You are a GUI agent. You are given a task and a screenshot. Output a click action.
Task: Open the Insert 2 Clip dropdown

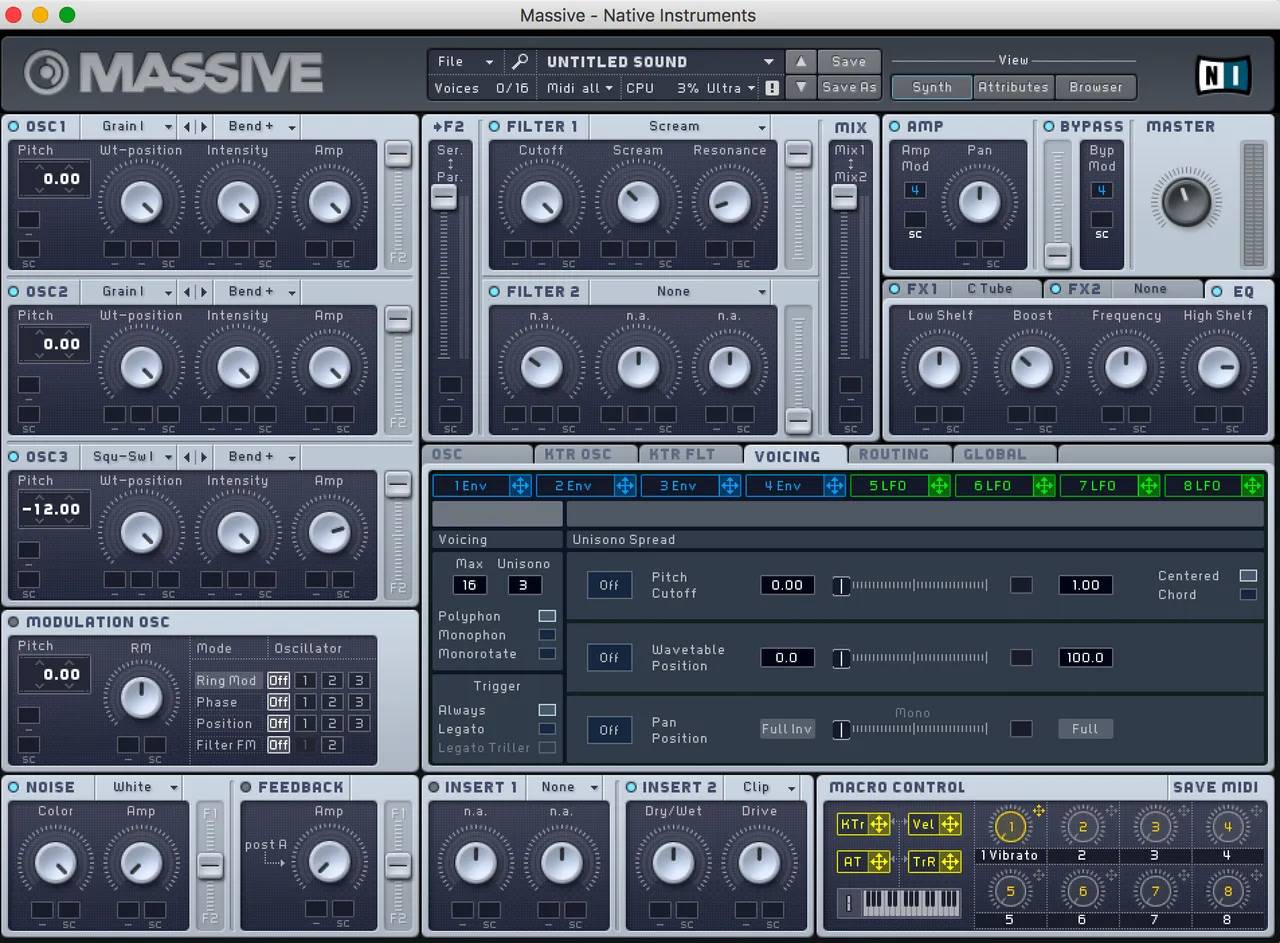tap(764, 787)
